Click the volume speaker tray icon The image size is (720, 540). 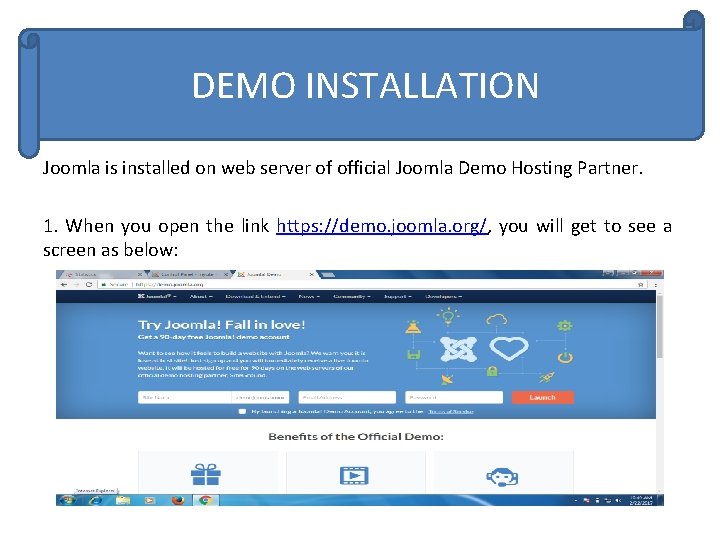[x=618, y=500]
